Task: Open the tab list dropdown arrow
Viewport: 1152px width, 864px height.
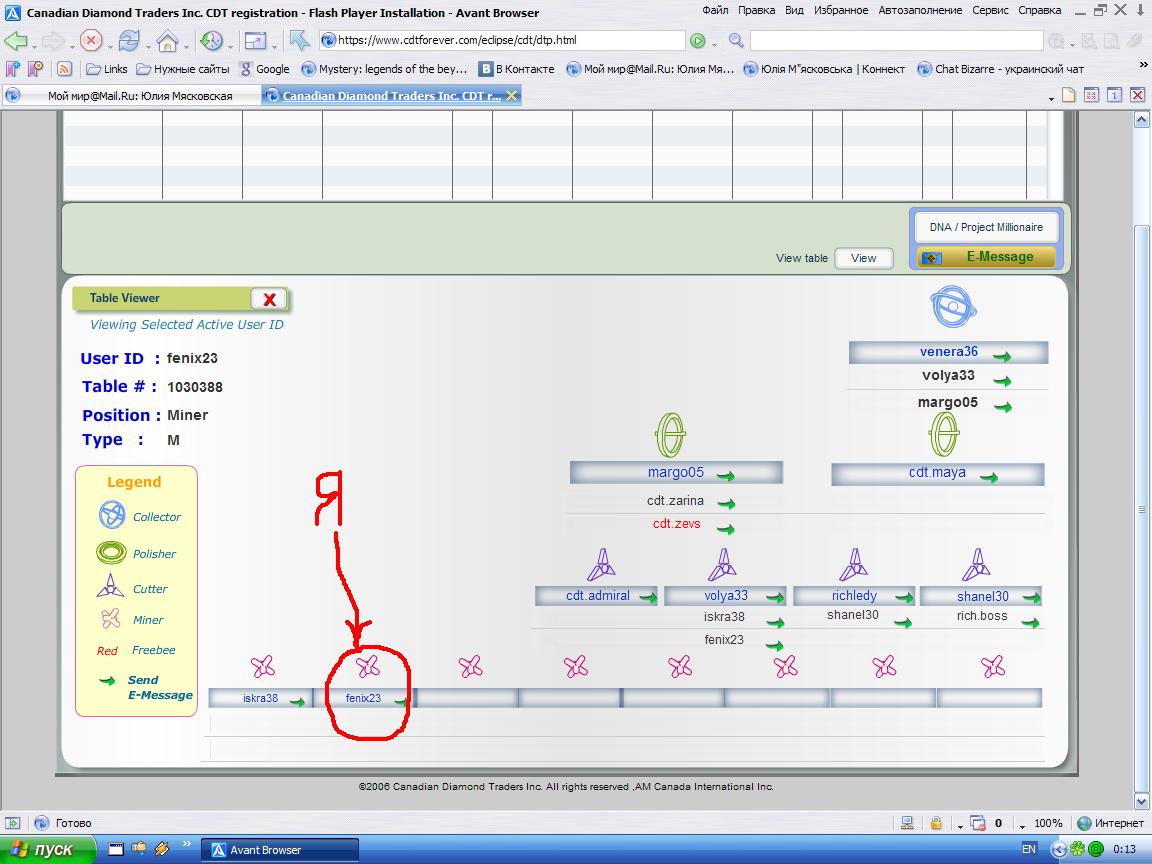Action: click(1051, 98)
